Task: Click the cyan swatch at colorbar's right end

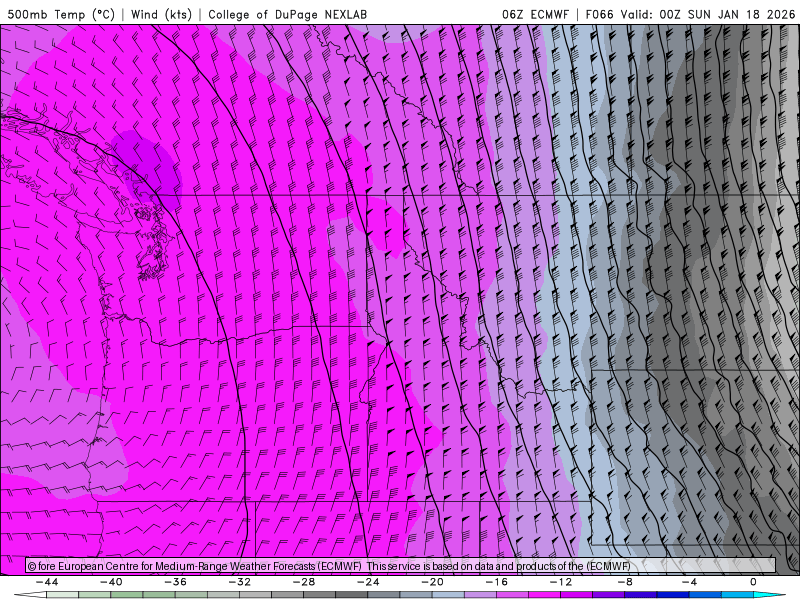Action: 765,595
